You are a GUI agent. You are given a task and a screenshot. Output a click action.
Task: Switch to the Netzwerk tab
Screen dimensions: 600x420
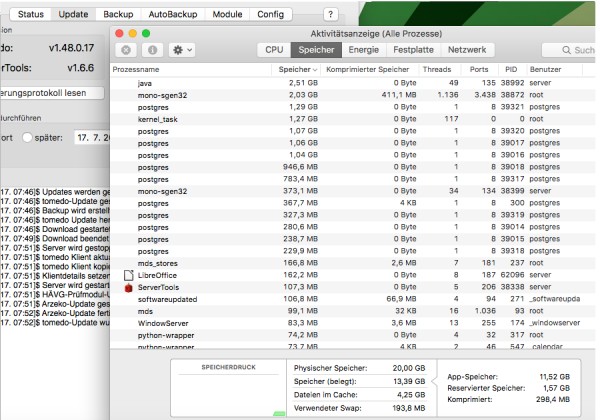(x=467, y=50)
